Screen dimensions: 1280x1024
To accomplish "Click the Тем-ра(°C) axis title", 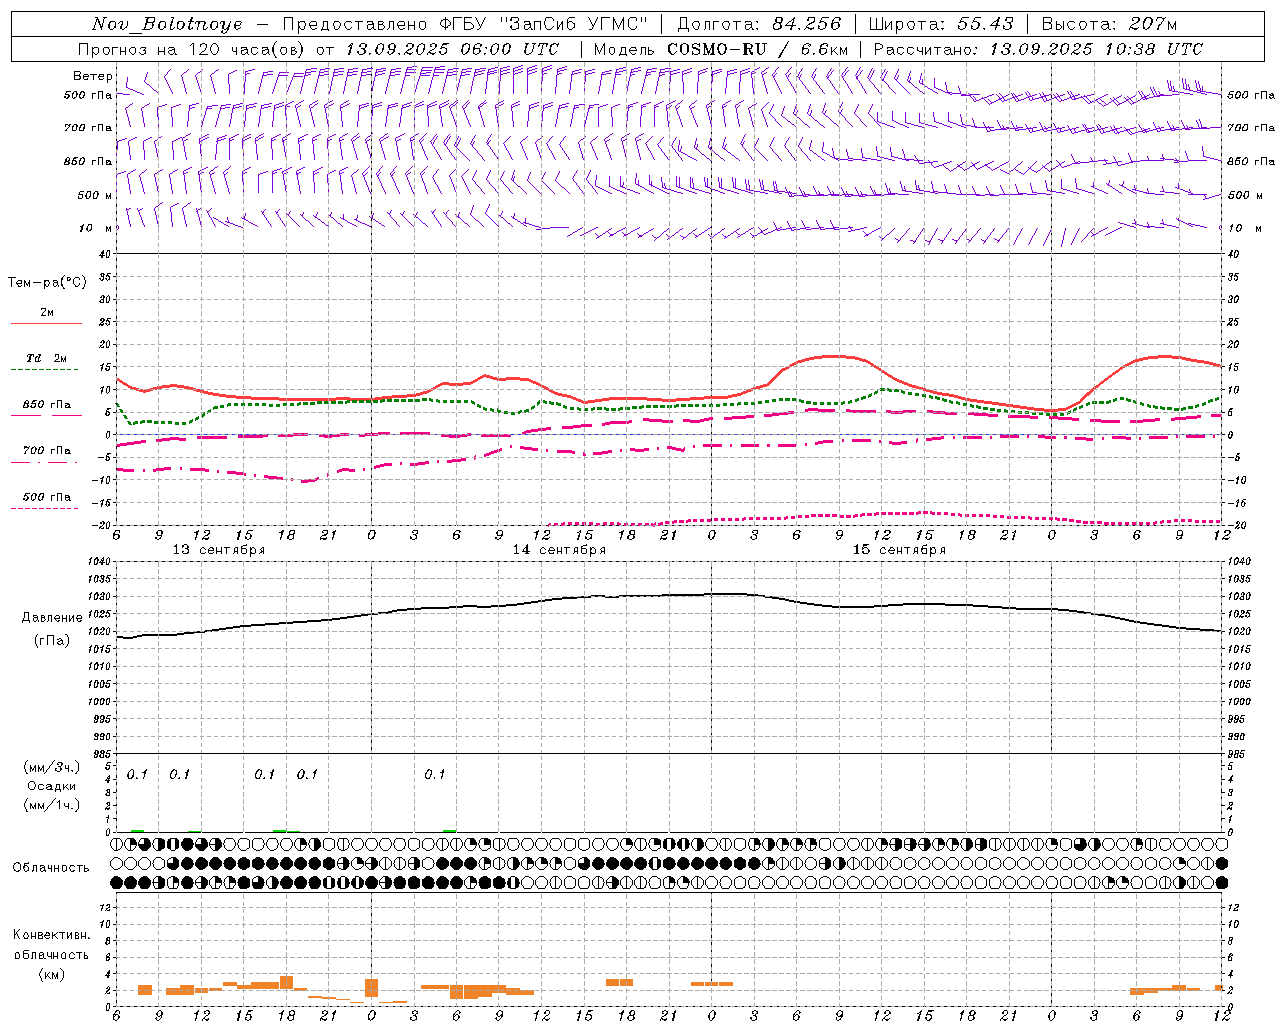I will pos(47,283).
